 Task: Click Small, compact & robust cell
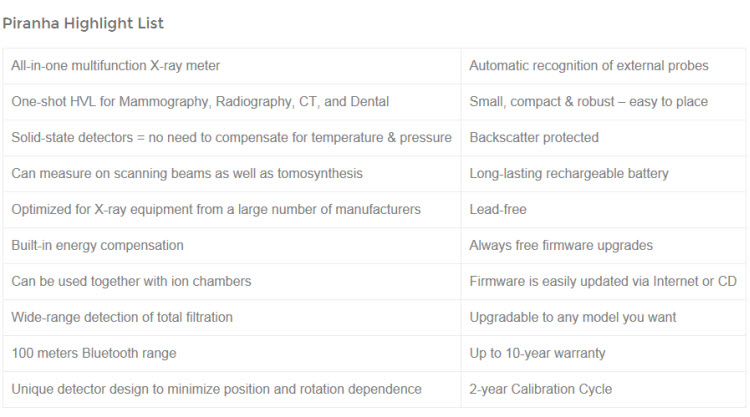coord(588,102)
